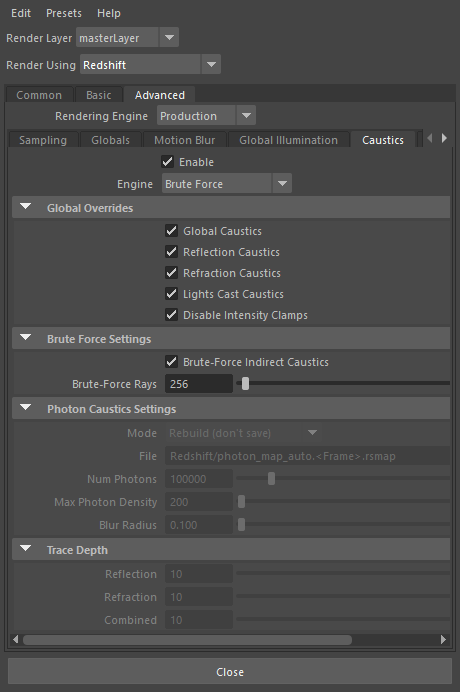Toggle the caustics Enable checkbox
This screenshot has width=460, height=692.
(167, 162)
